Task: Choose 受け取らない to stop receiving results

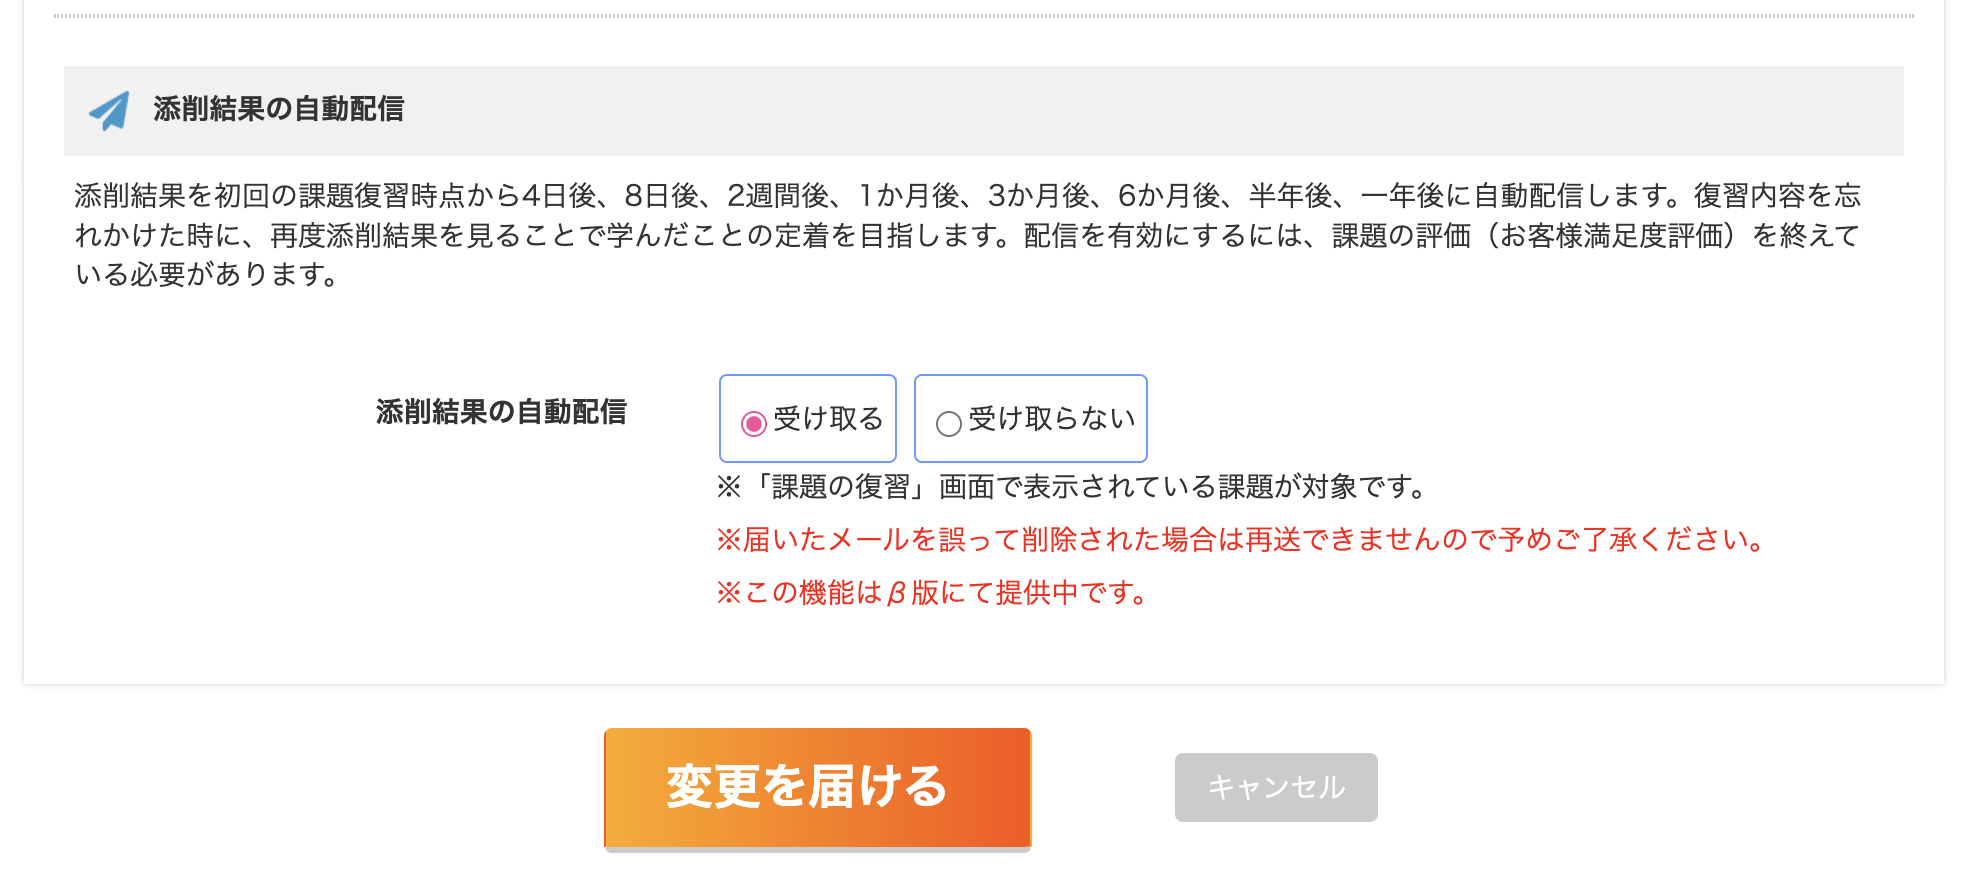Action: [1030, 419]
